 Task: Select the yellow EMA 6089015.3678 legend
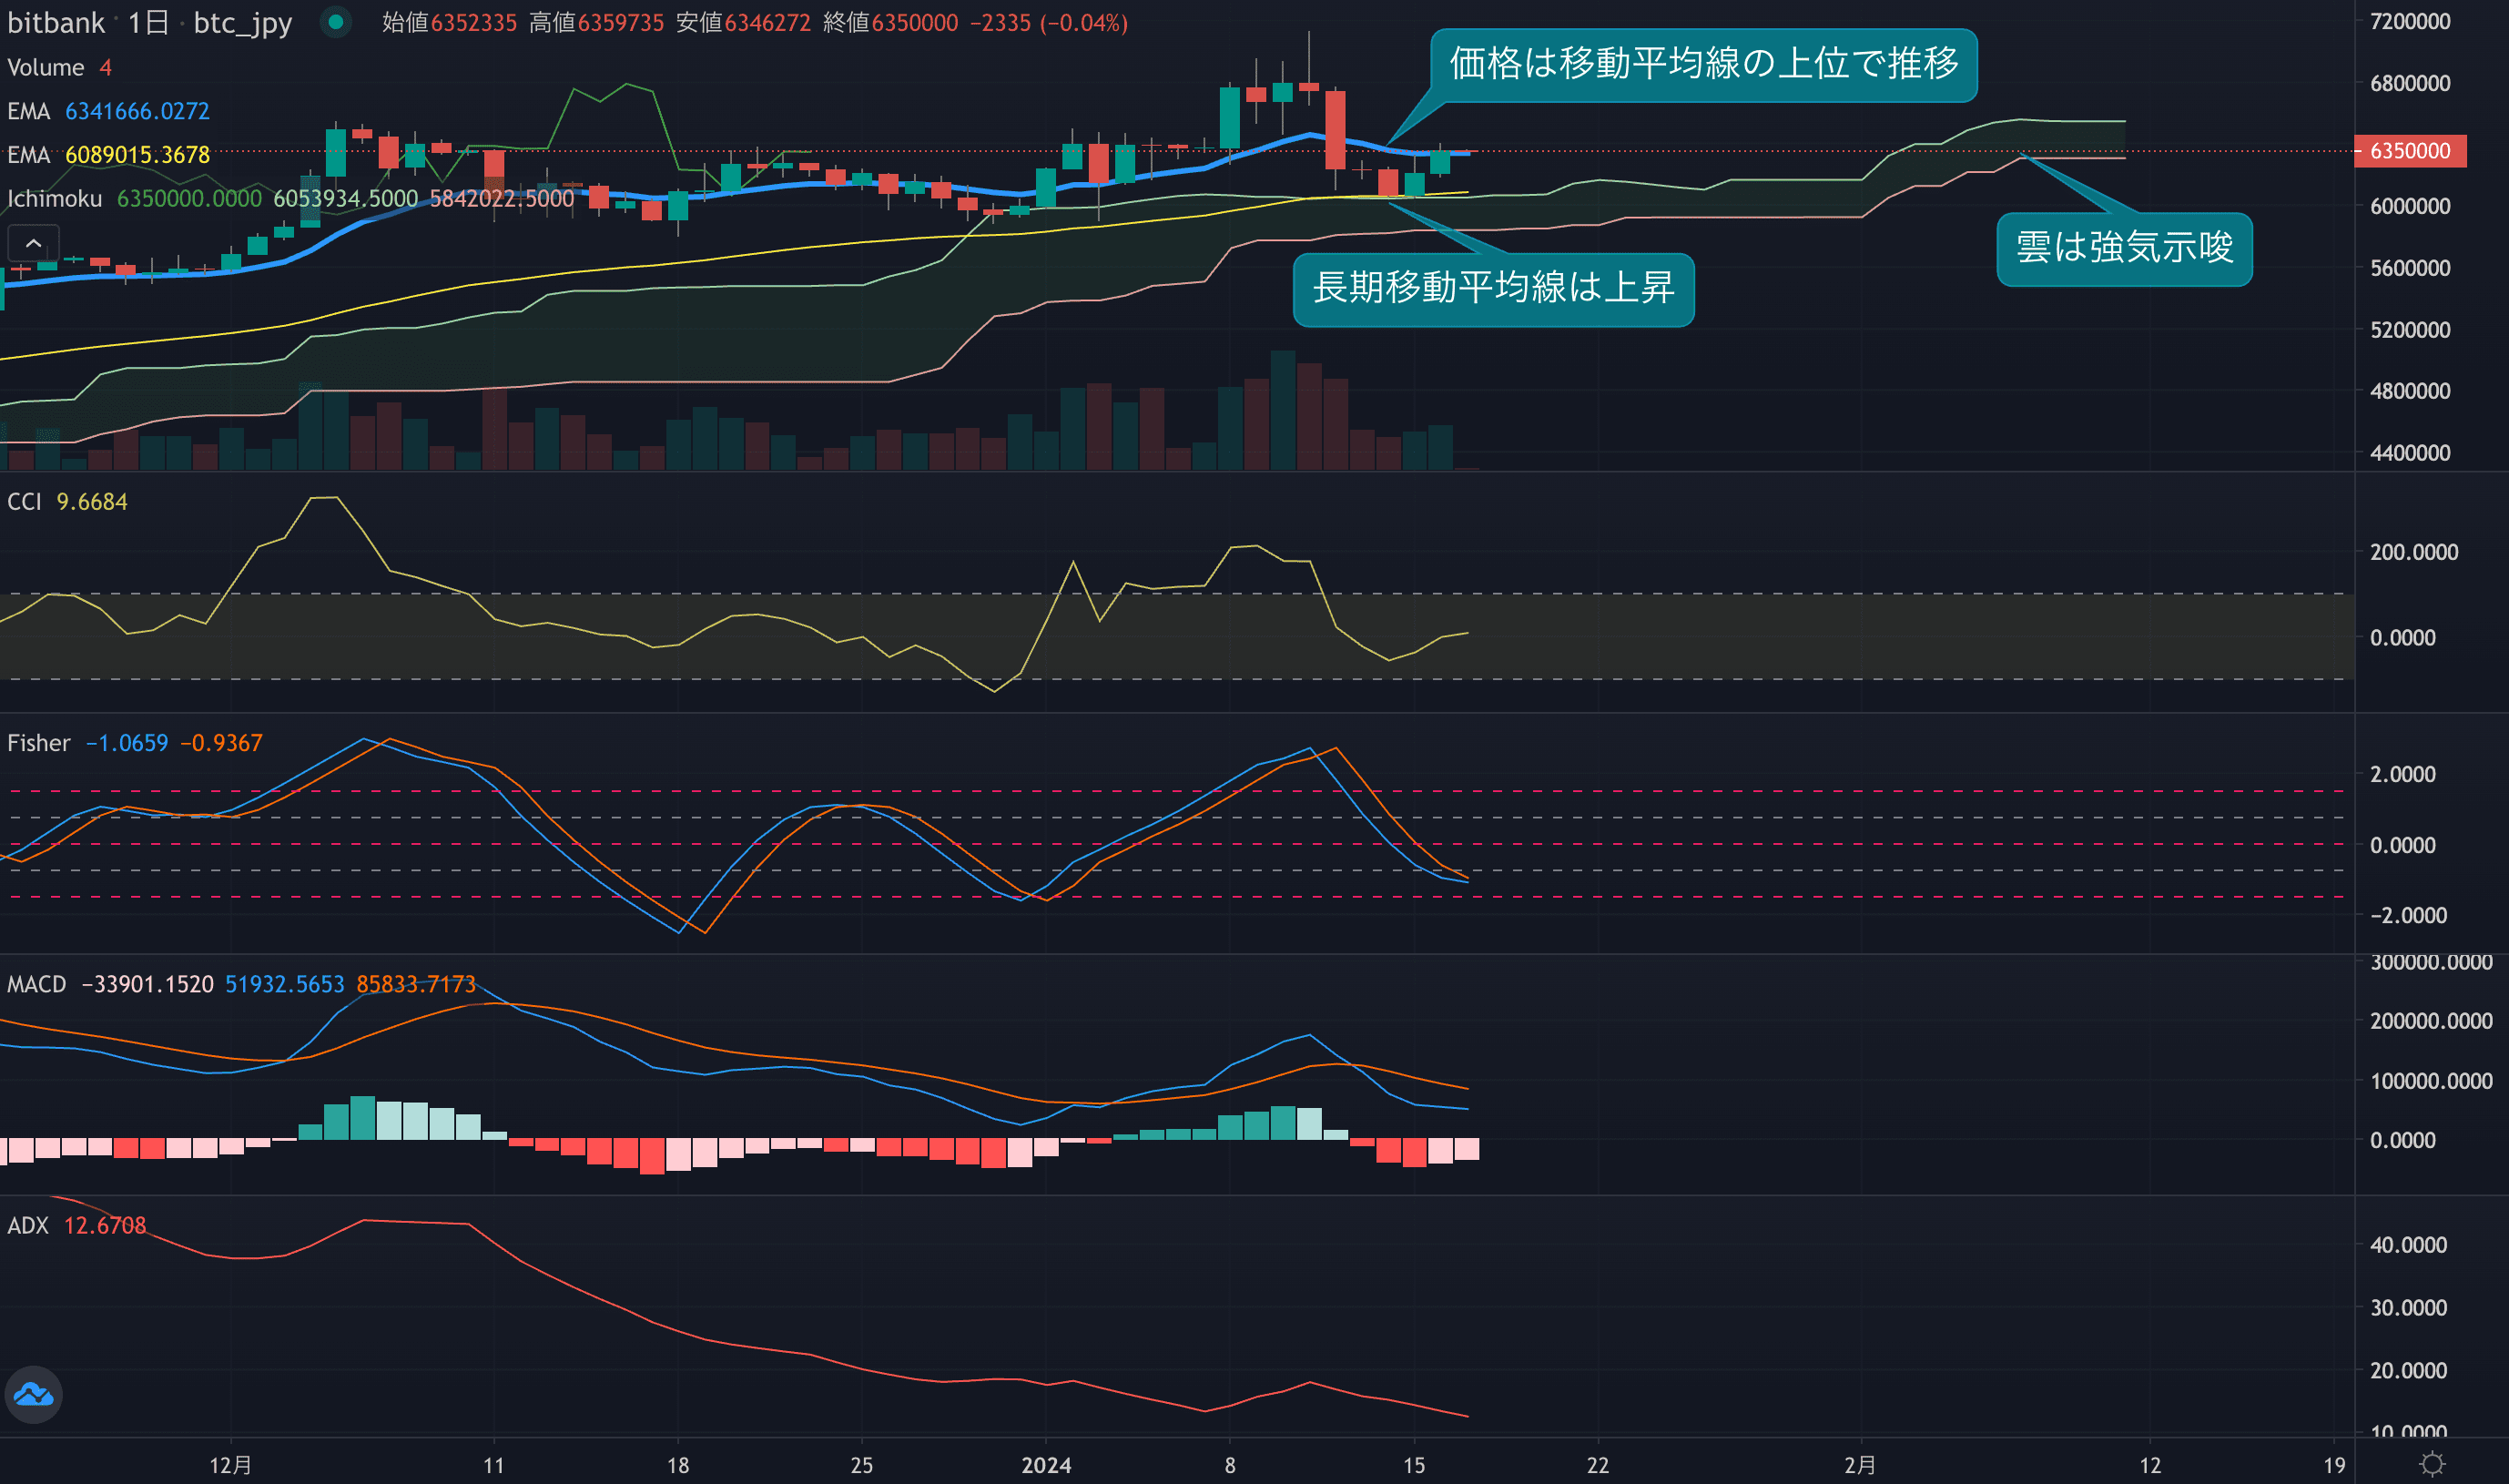point(108,155)
